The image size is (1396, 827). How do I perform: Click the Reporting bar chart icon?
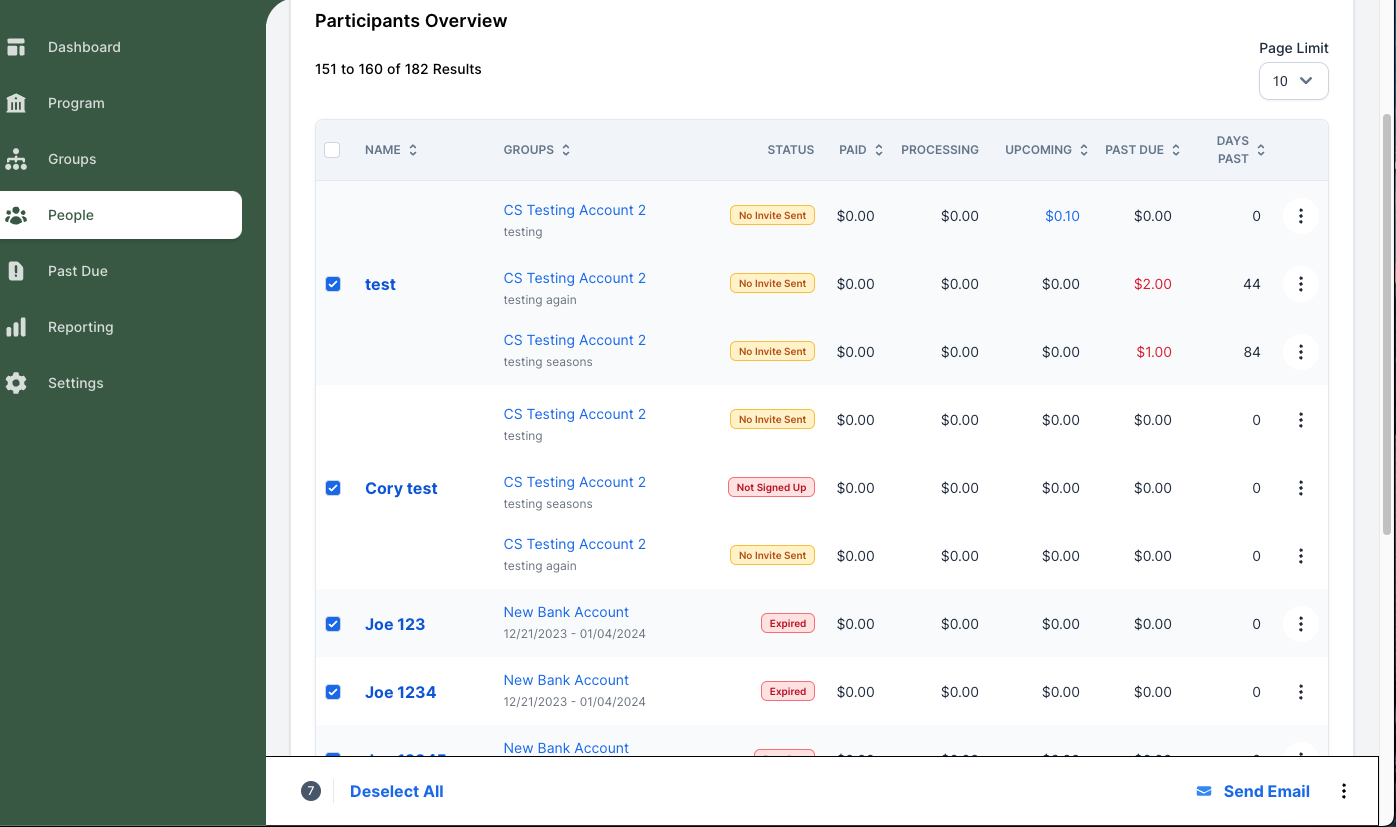click(16, 327)
